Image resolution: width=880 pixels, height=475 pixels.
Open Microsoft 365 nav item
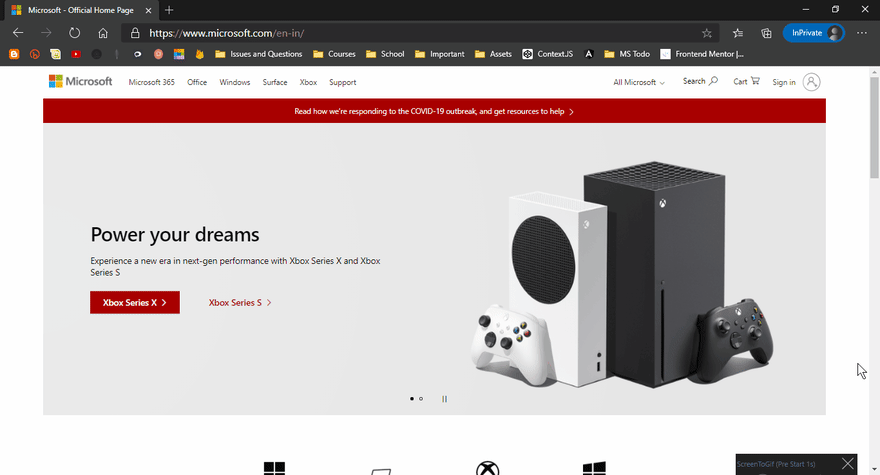[x=152, y=82]
